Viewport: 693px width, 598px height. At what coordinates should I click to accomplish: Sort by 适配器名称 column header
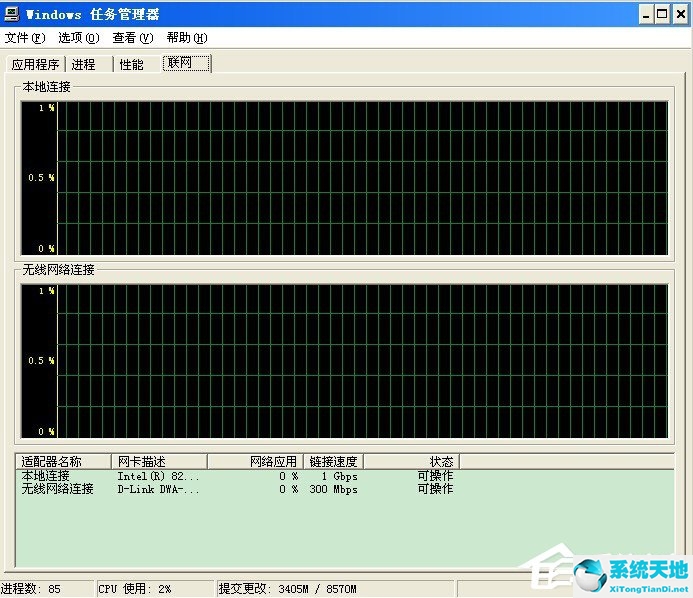pos(62,461)
